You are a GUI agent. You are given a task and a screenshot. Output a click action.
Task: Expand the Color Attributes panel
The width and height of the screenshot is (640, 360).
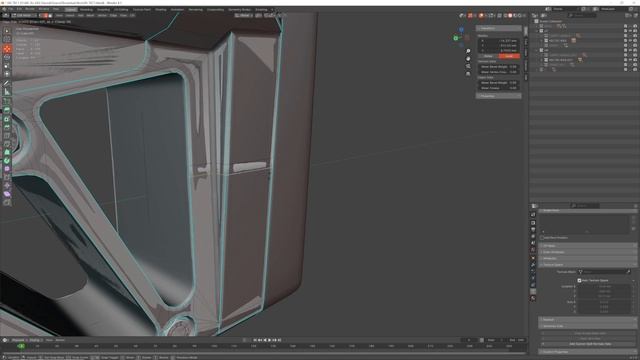pyautogui.click(x=588, y=252)
